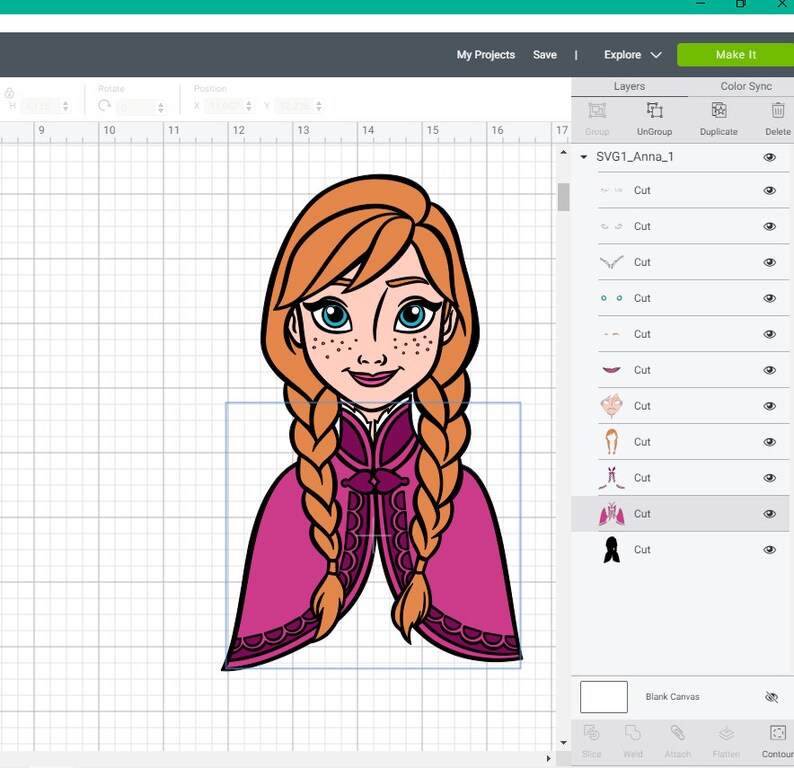The width and height of the screenshot is (794, 768).
Task: Hide the black silhouette Cut layer
Action: tap(769, 550)
